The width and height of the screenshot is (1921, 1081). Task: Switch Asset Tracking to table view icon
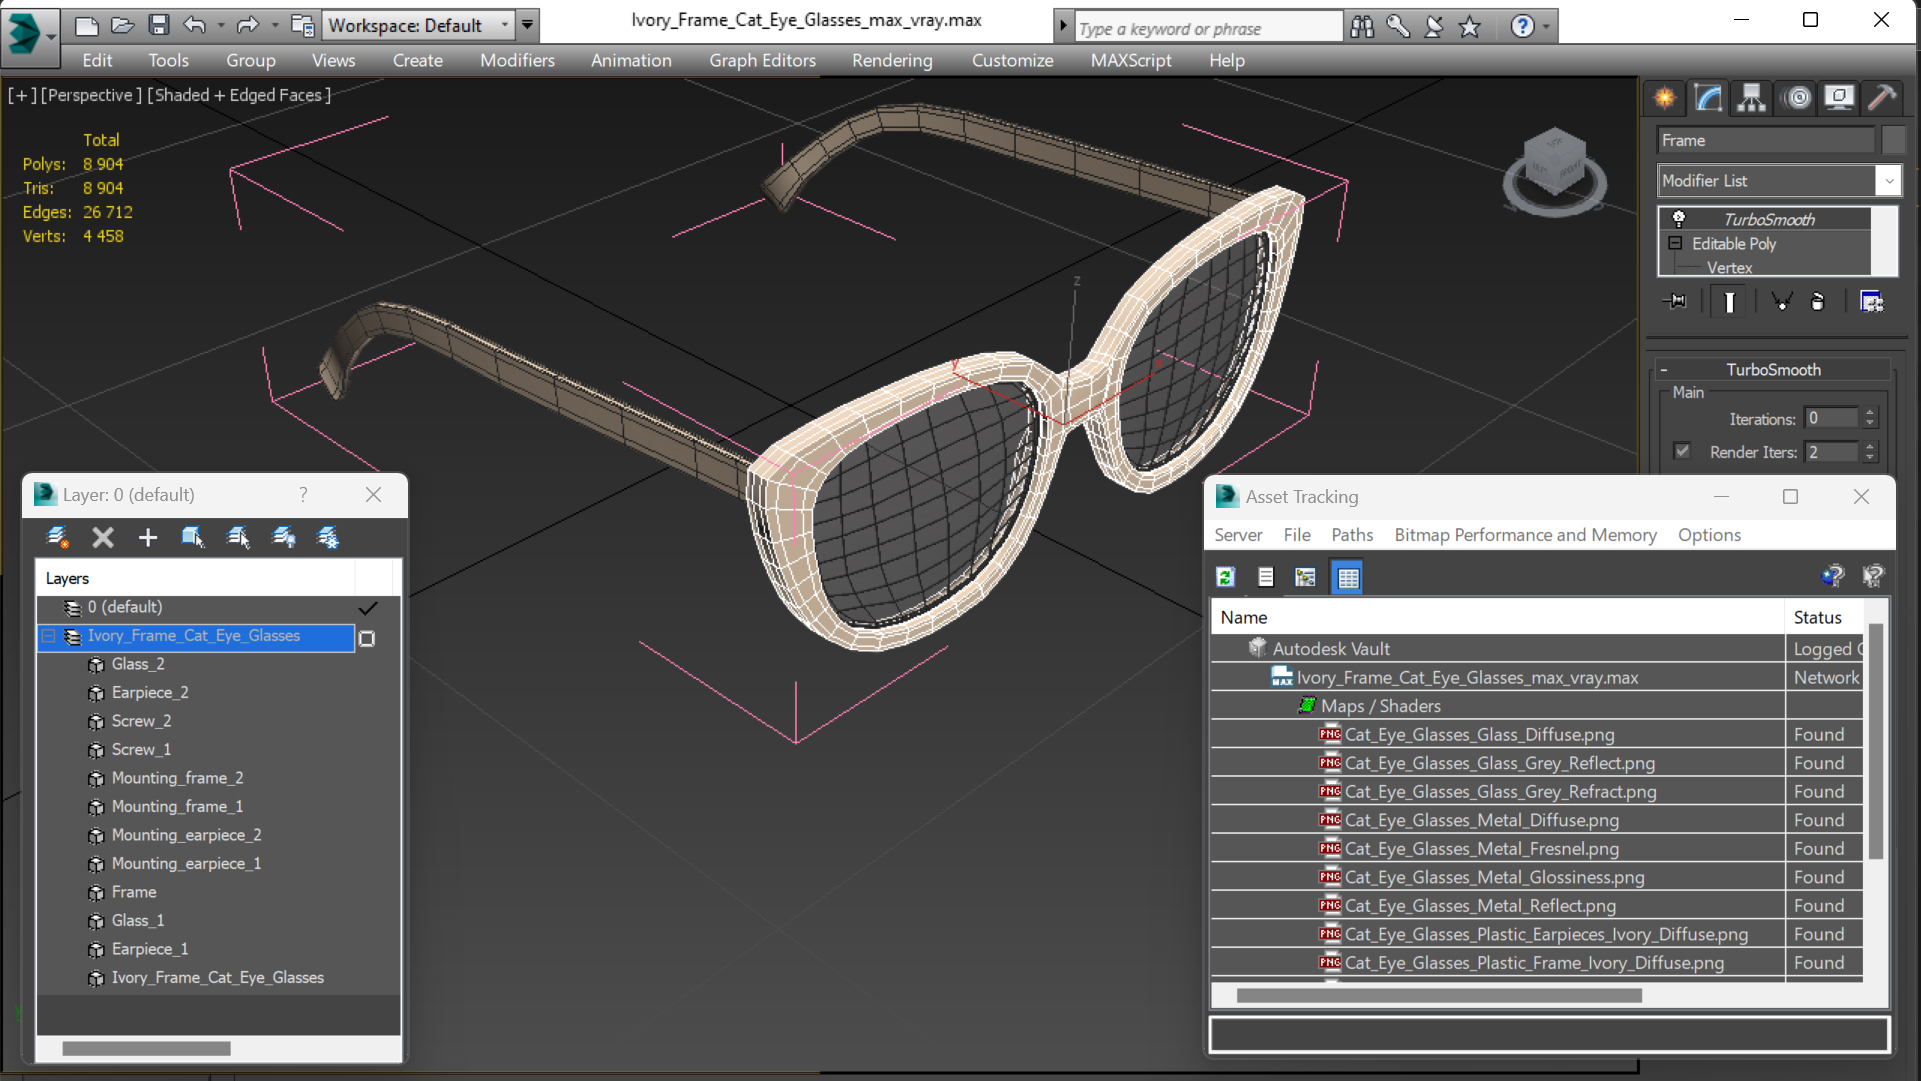(1347, 577)
